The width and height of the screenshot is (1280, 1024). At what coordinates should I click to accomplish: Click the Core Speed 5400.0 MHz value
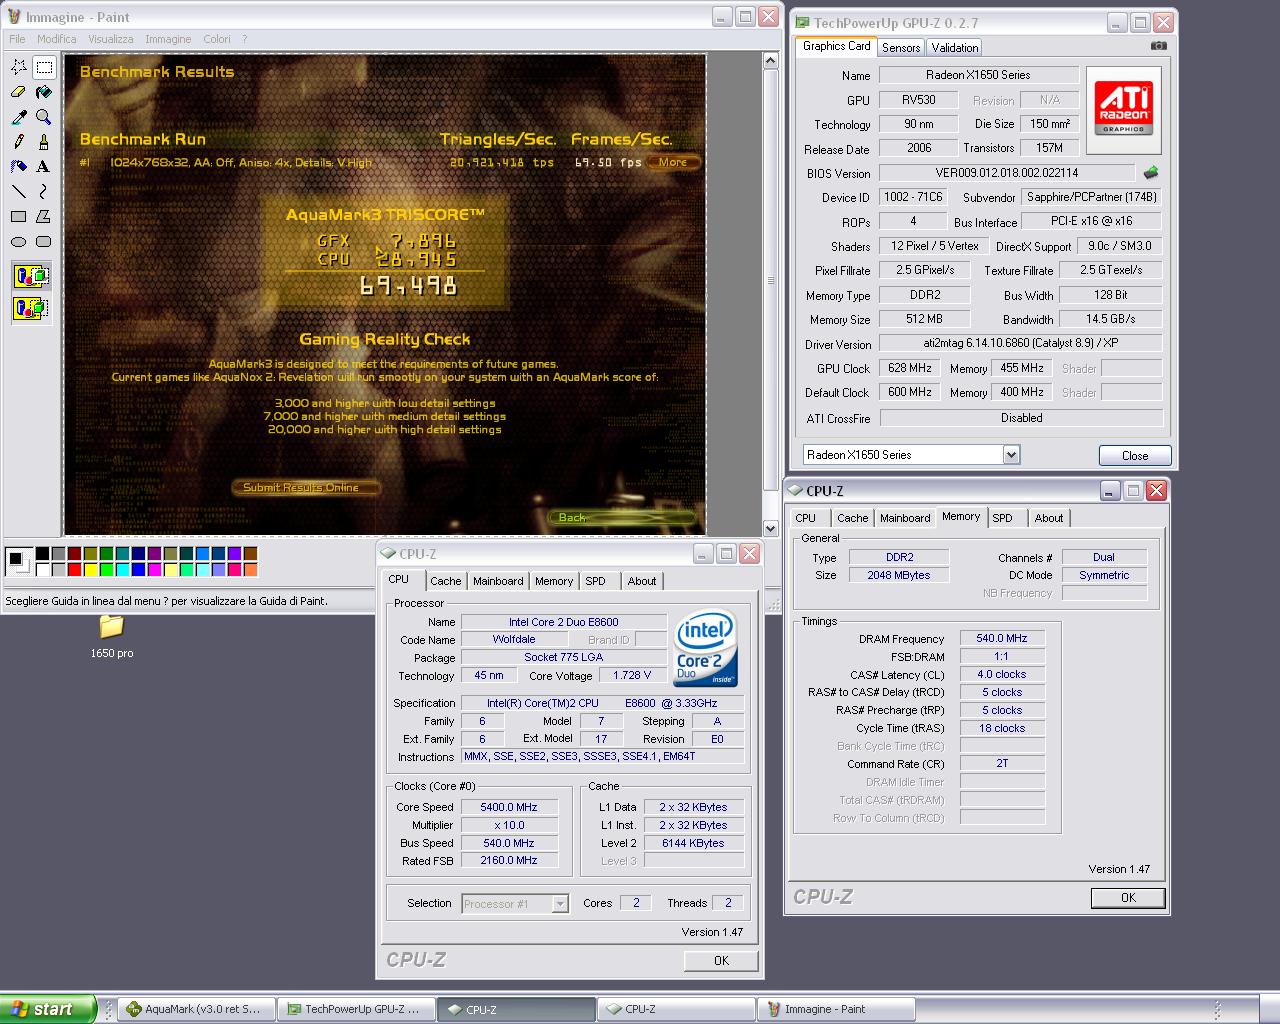509,808
